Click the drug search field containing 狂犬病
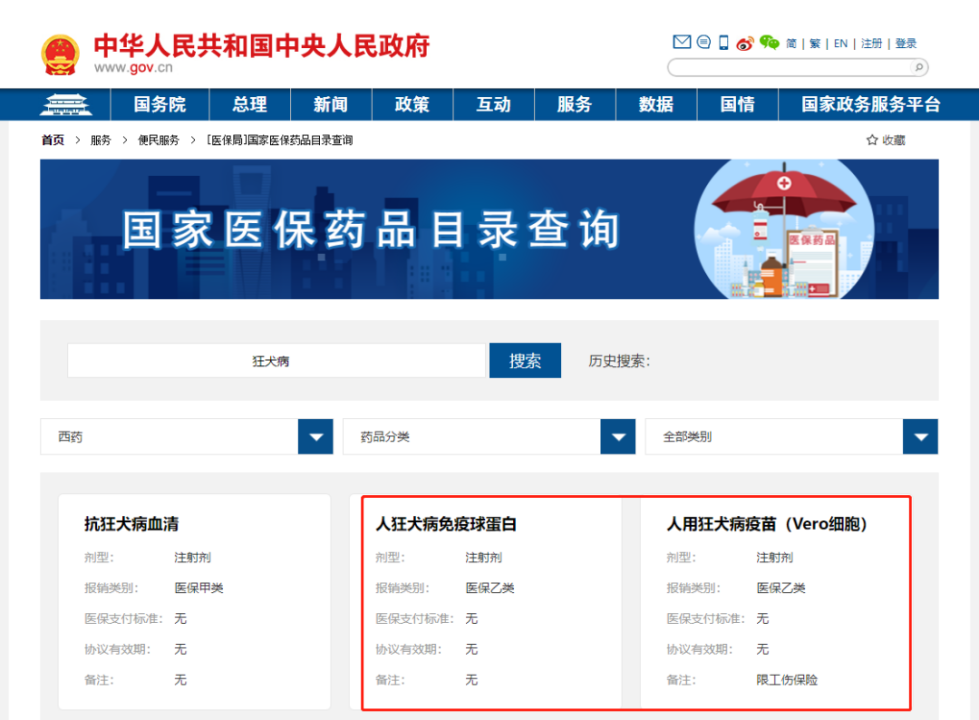This screenshot has width=979, height=720. click(276, 360)
